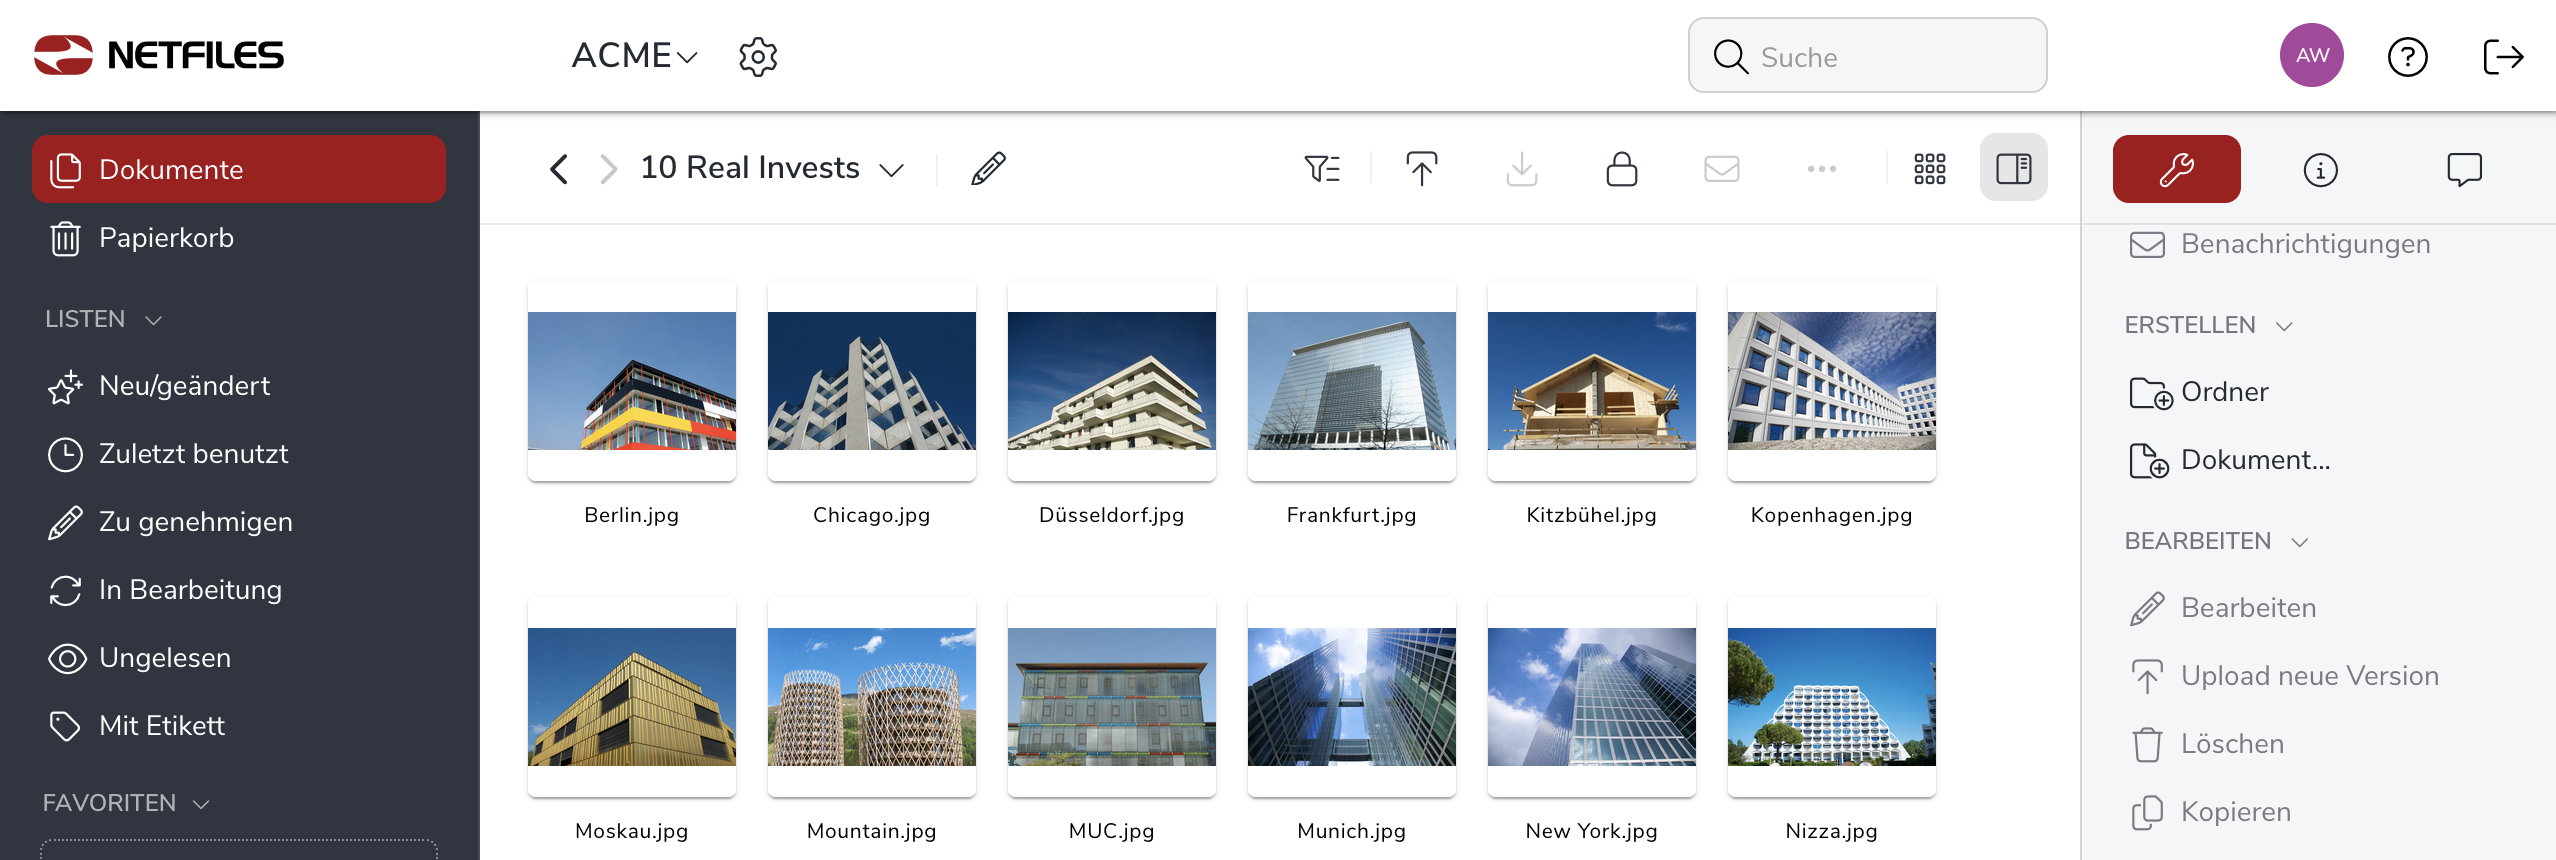Open the info tab in the right panel
This screenshot has width=2556, height=860.
tap(2320, 169)
